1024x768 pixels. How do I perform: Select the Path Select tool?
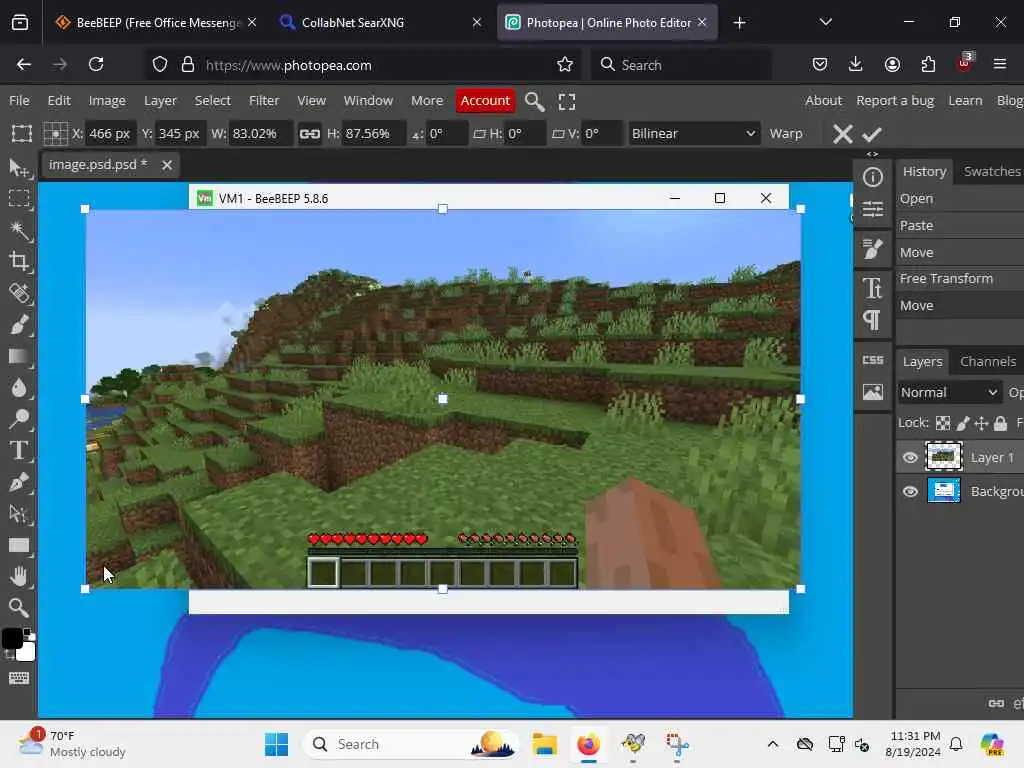[19, 514]
